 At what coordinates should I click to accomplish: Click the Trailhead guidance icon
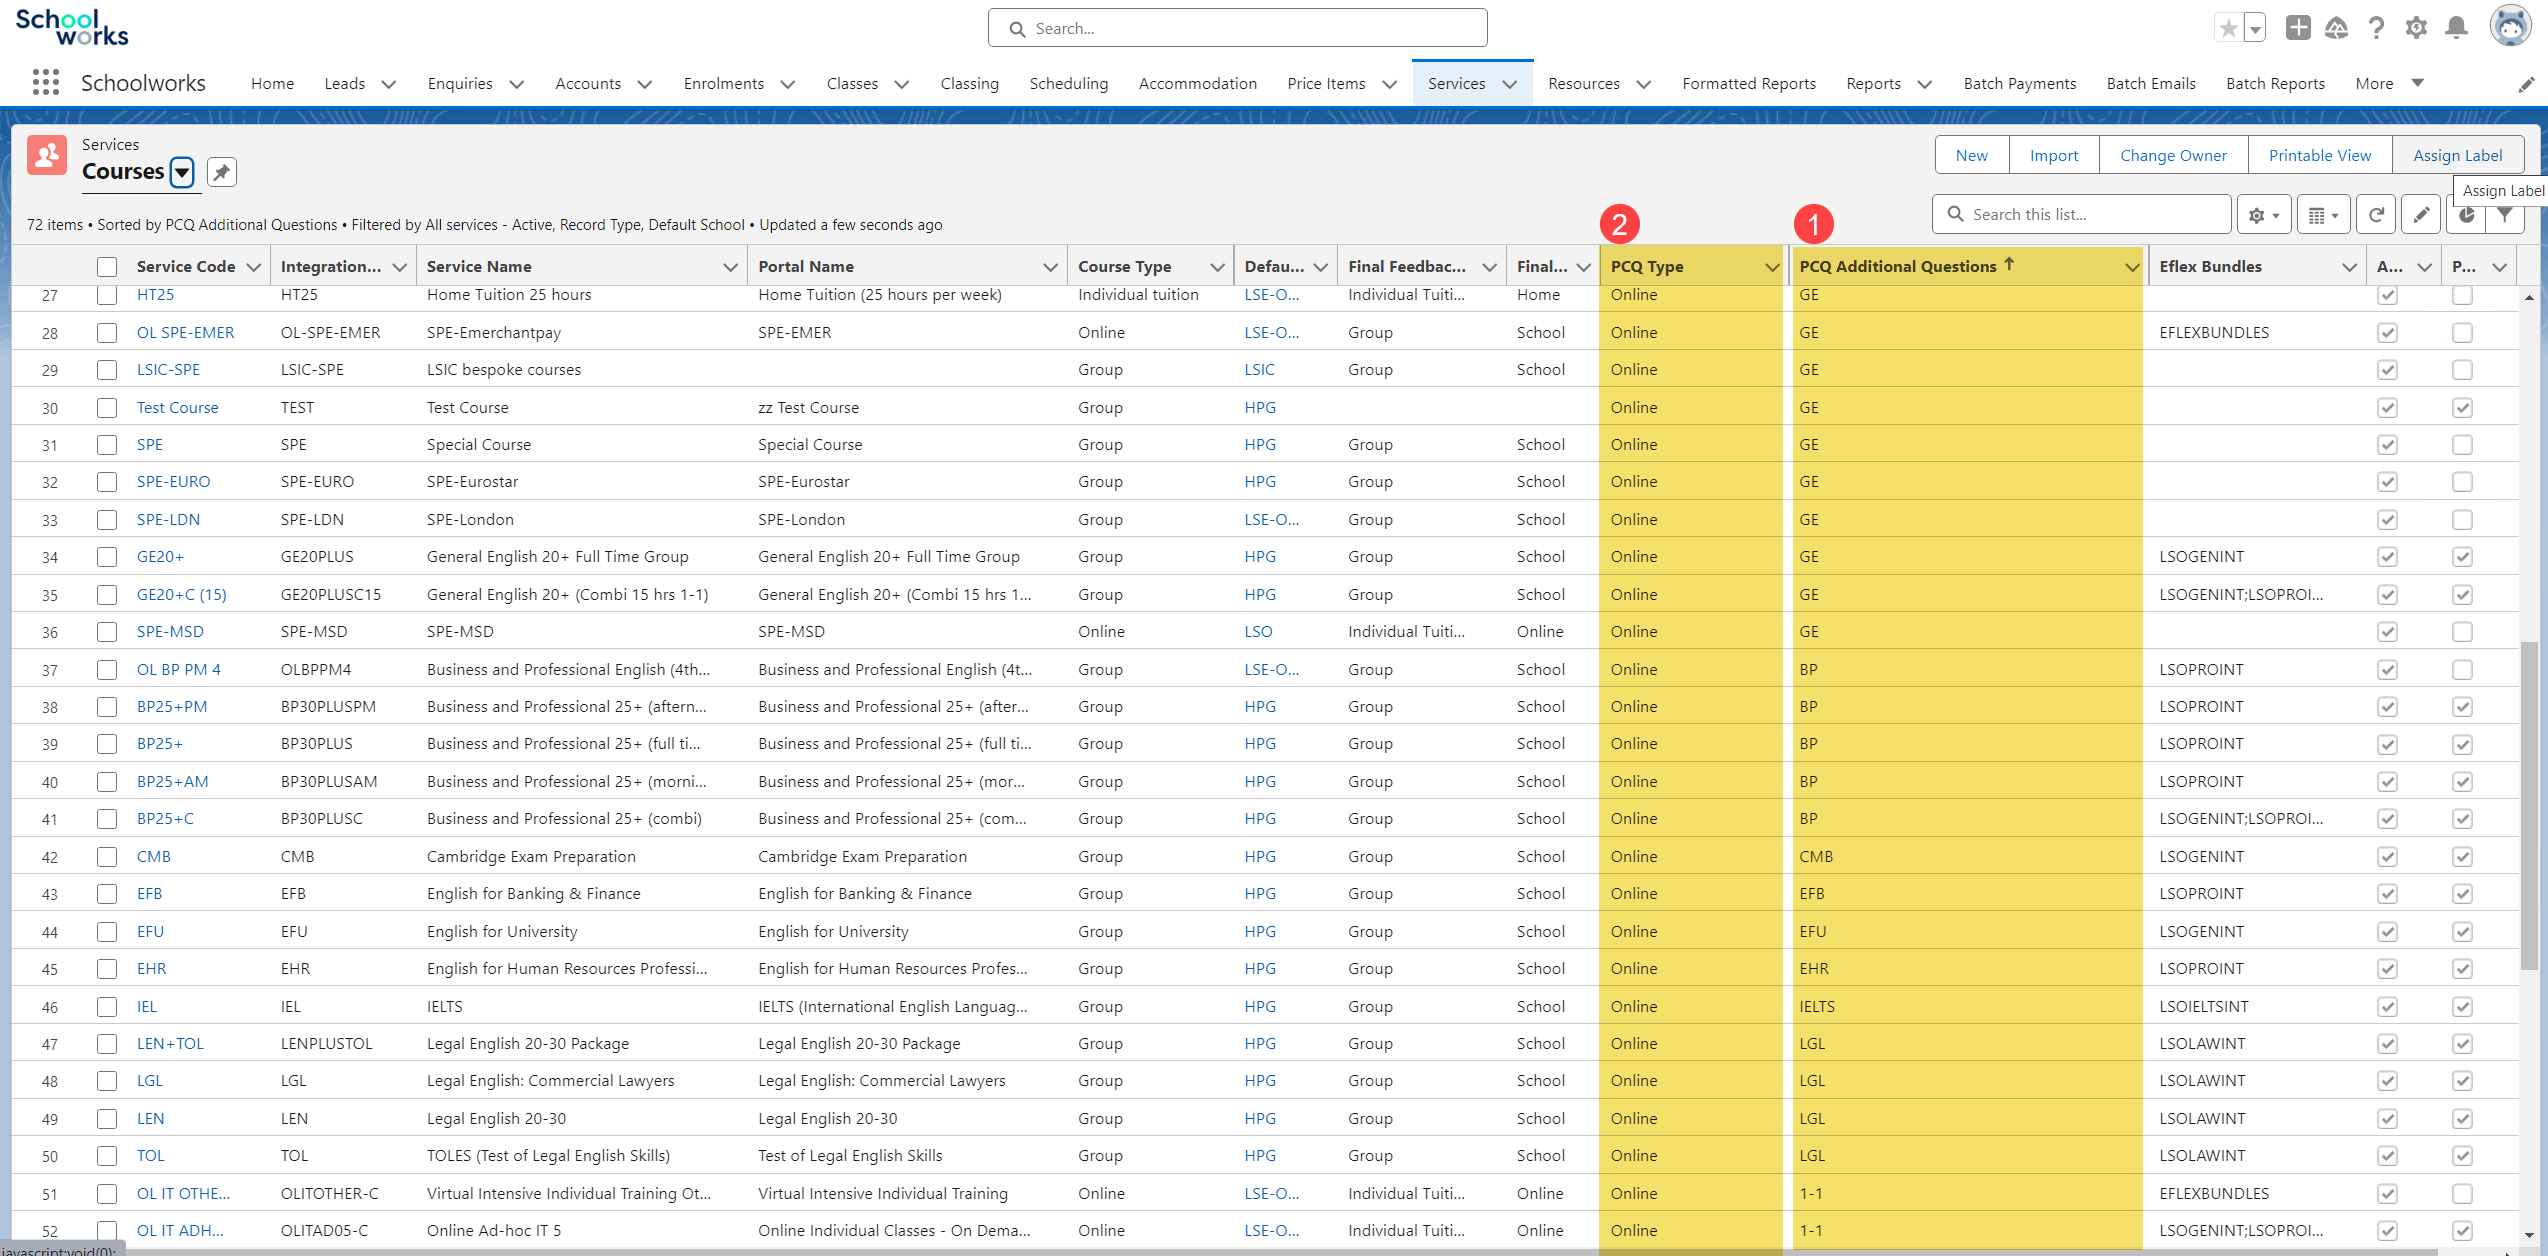(x=2336, y=28)
